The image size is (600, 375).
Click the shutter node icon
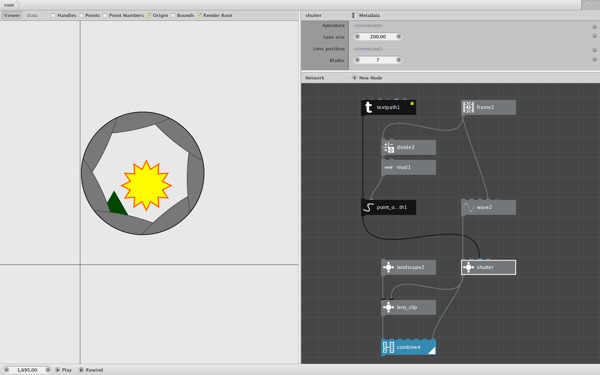pyautogui.click(x=468, y=267)
